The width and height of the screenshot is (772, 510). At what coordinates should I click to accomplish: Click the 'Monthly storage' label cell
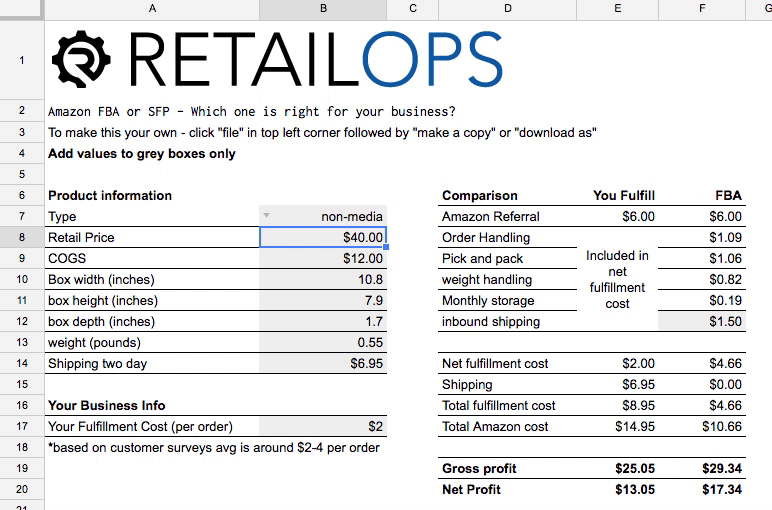(508, 300)
